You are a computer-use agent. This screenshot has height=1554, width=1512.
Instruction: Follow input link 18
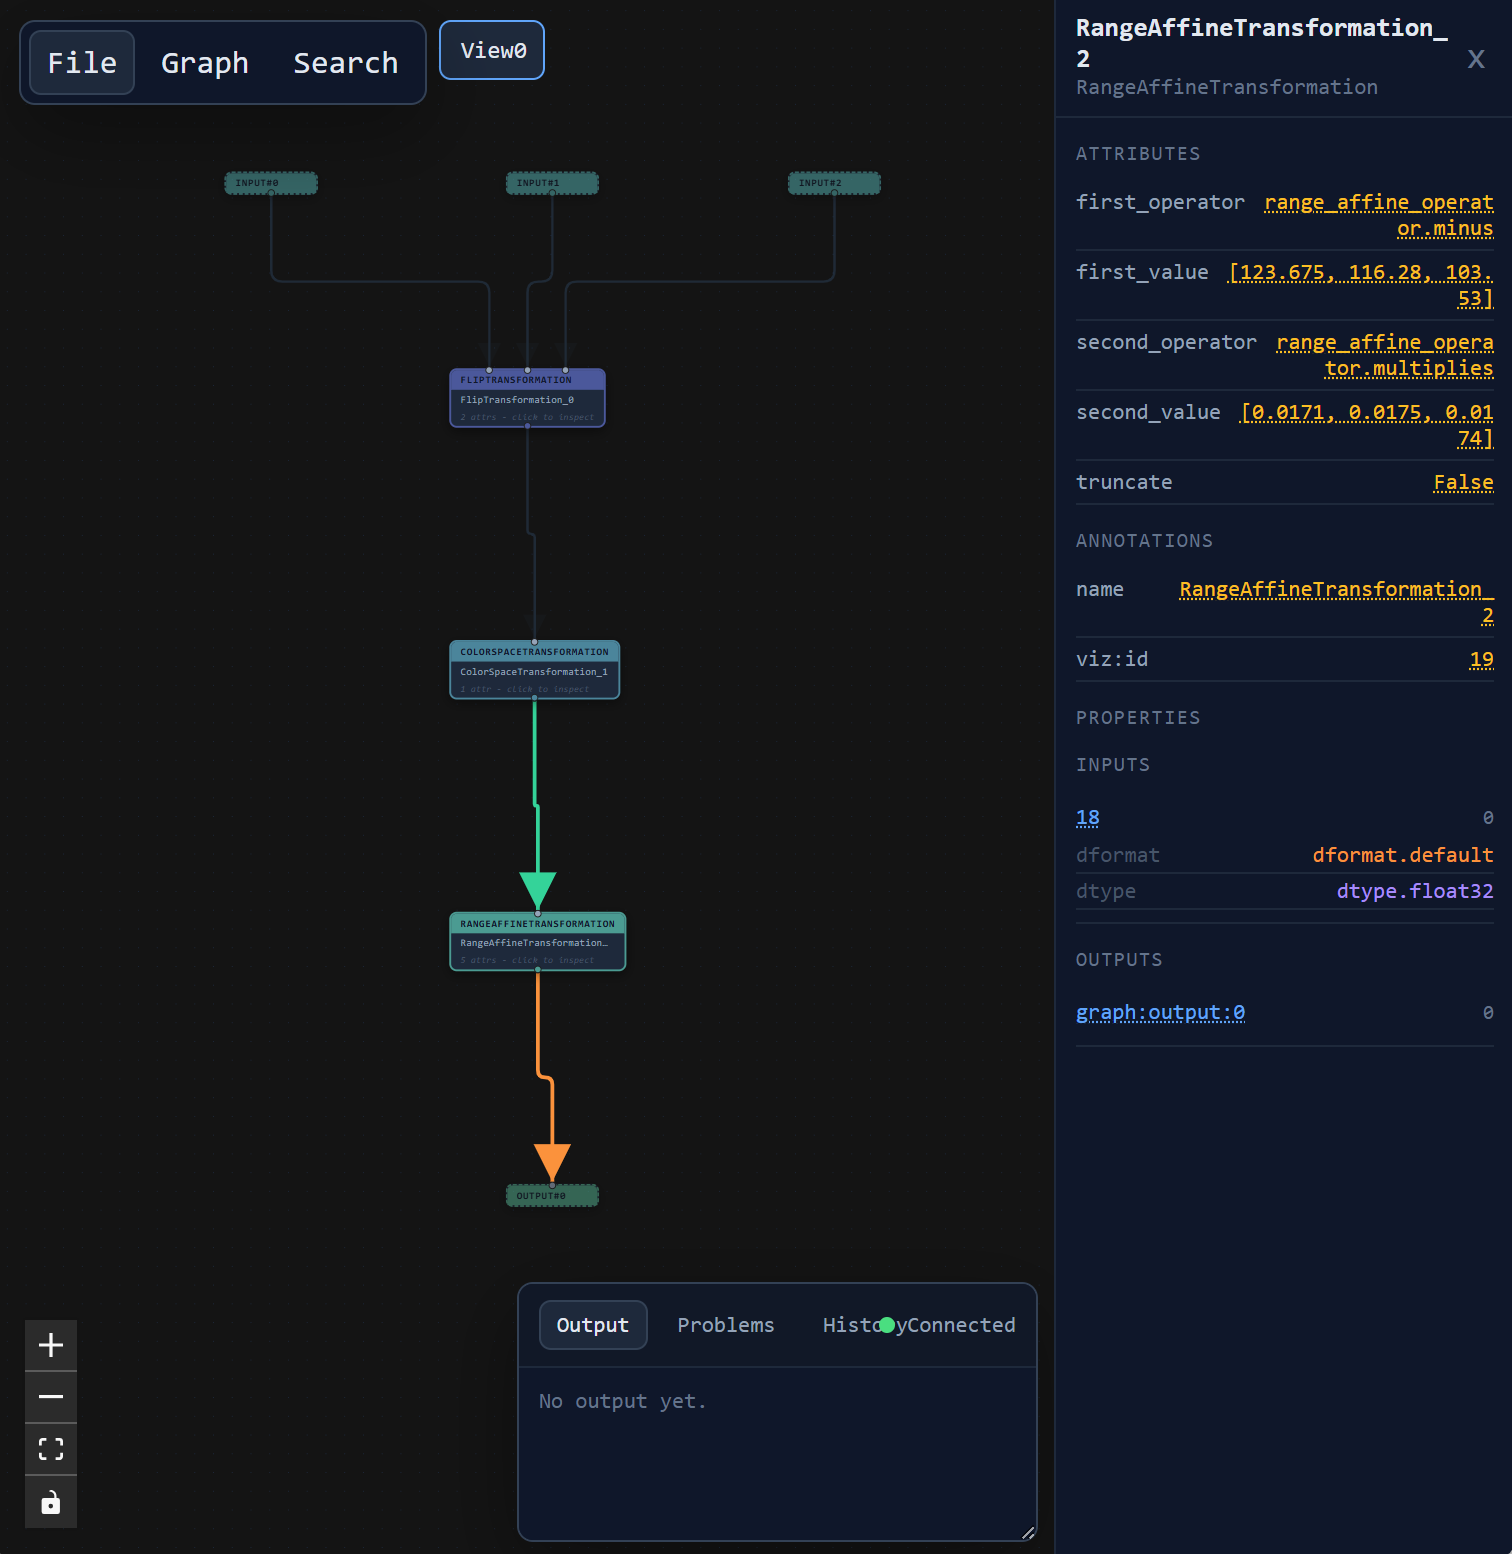[x=1088, y=818]
